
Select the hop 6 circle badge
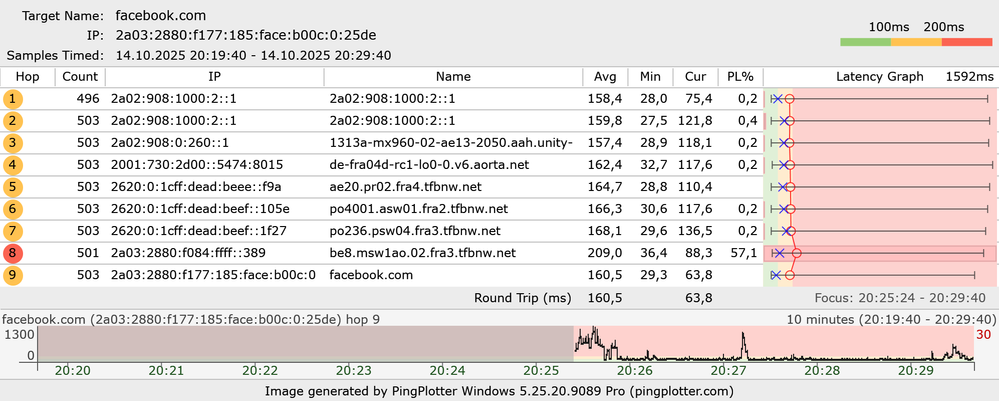pos(13,209)
